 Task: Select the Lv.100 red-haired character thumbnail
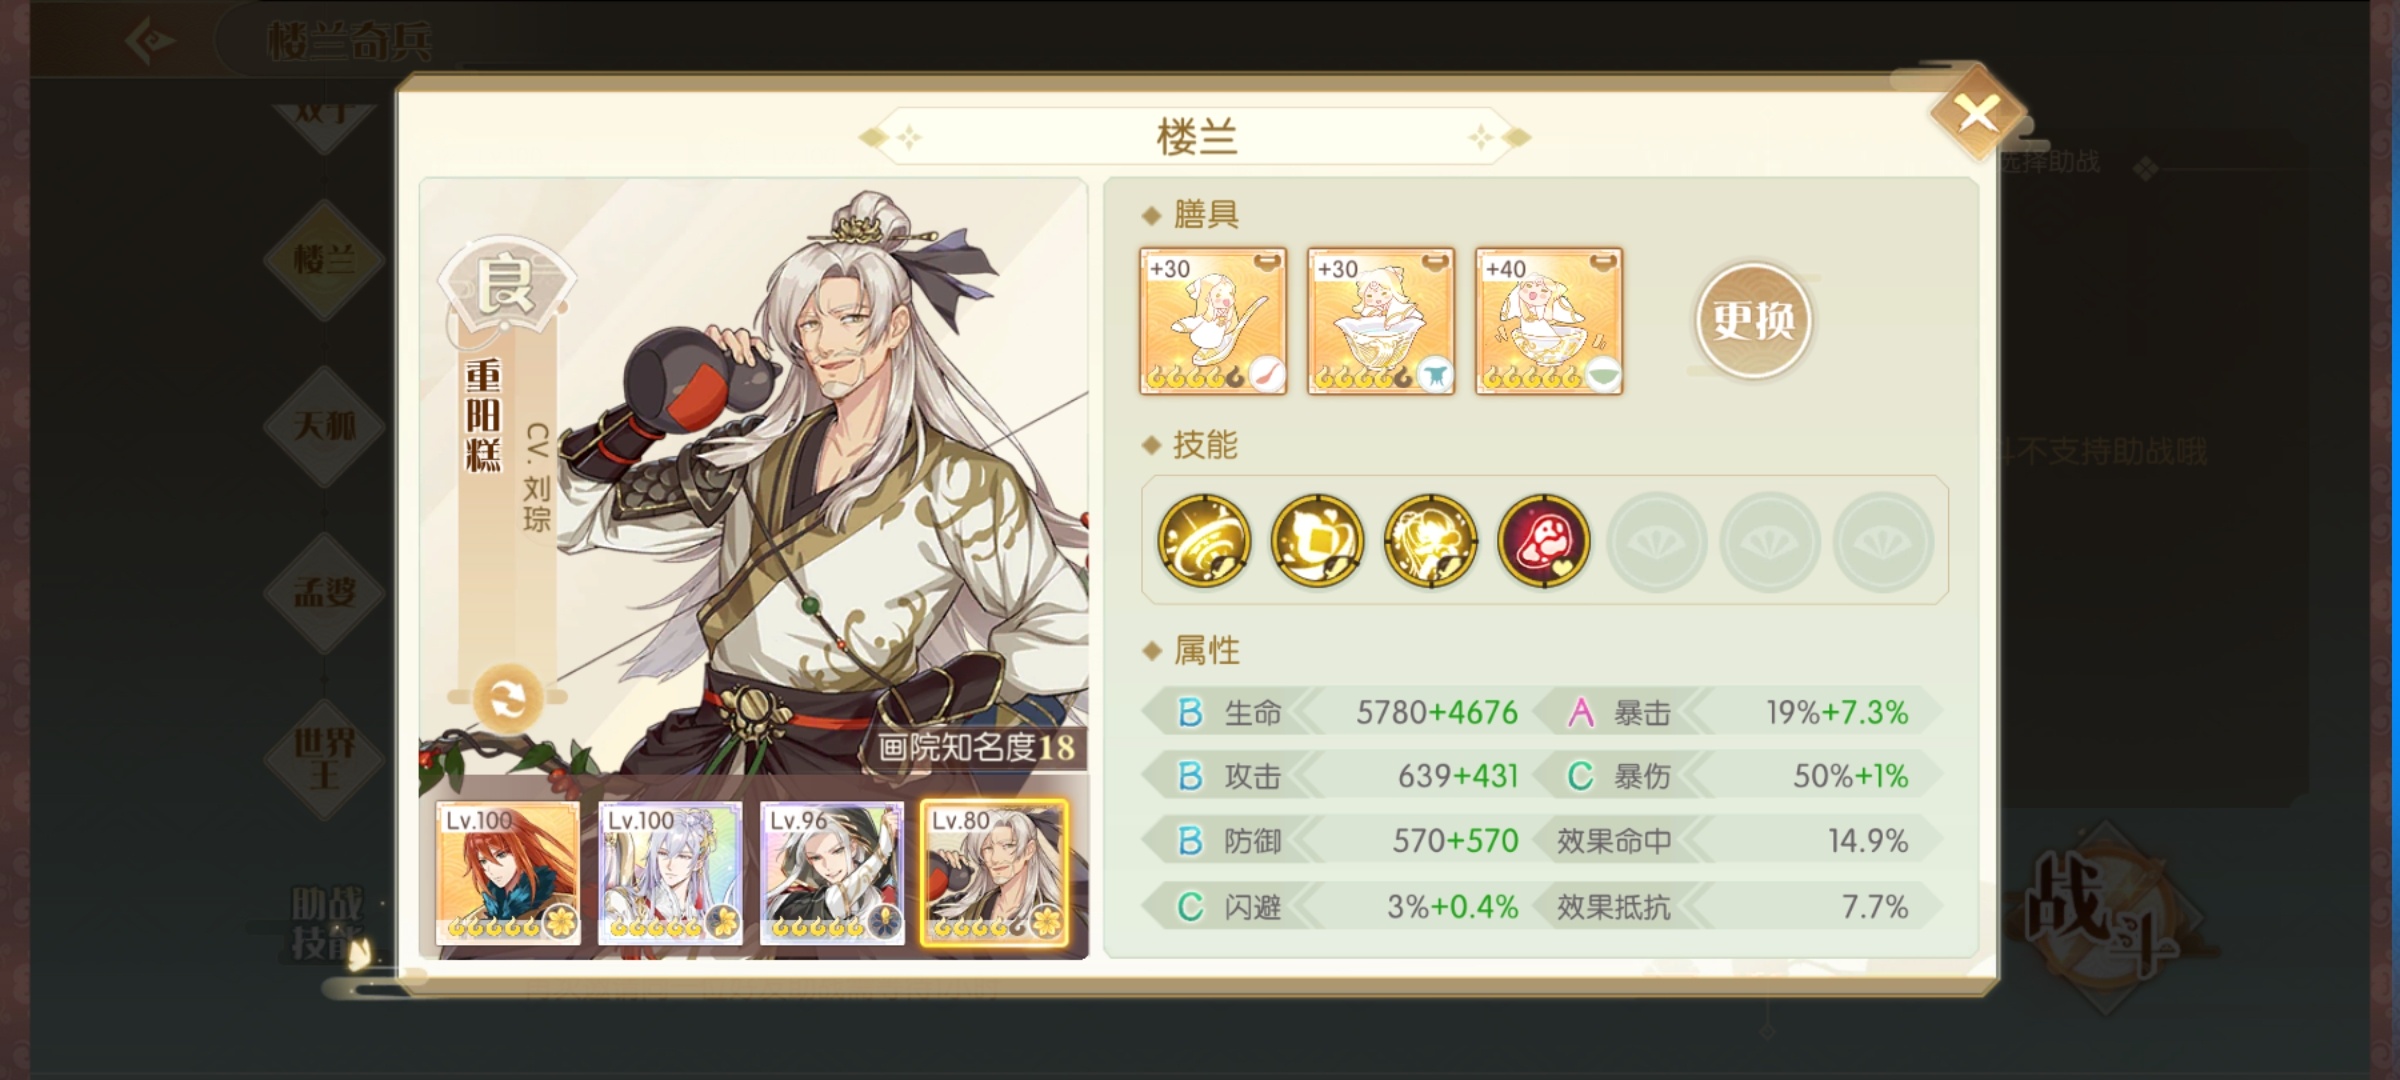[x=508, y=873]
